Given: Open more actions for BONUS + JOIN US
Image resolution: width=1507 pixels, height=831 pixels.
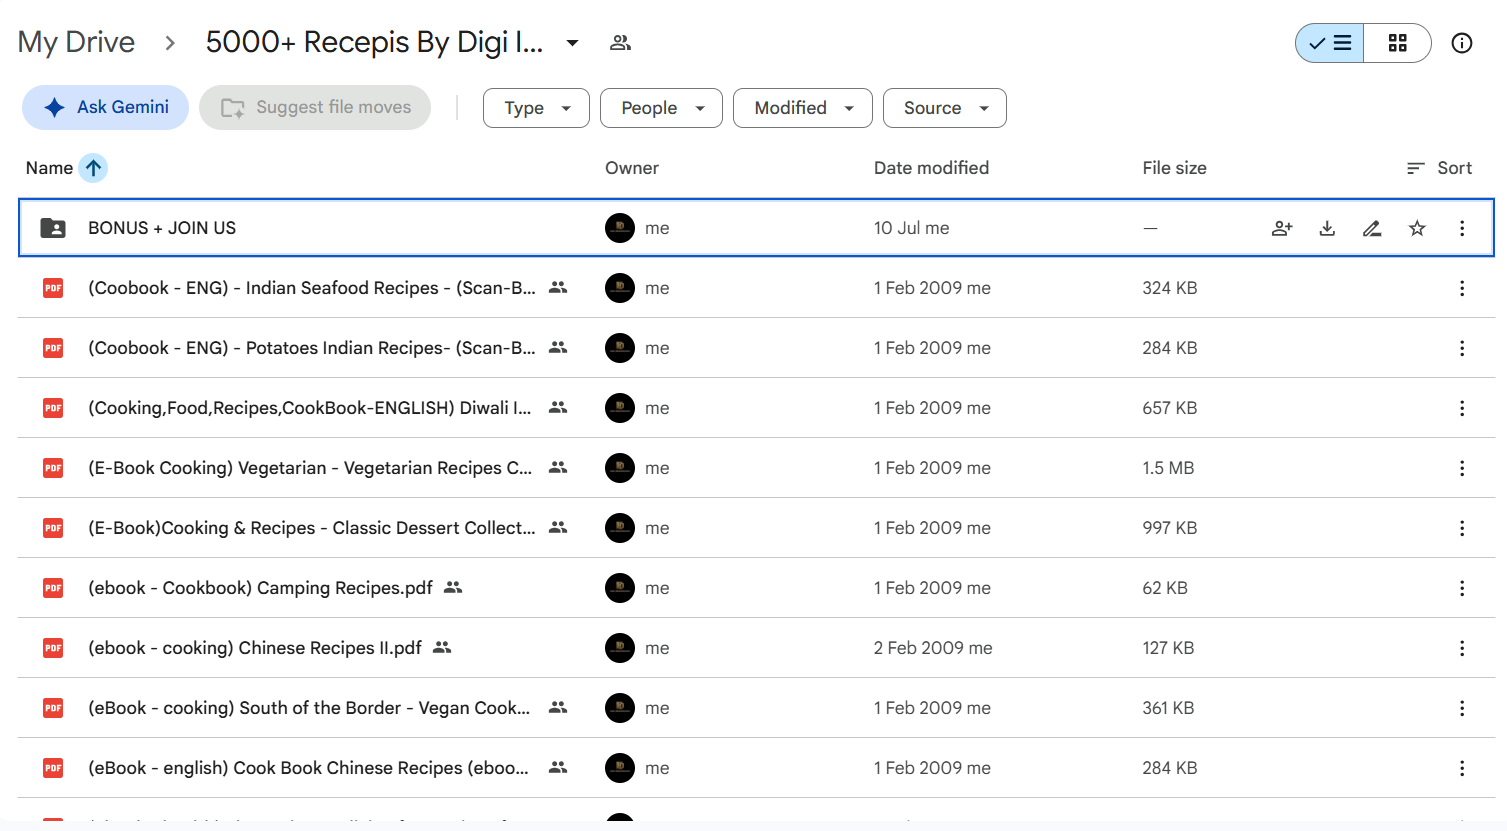Looking at the screenshot, I should click(x=1462, y=228).
